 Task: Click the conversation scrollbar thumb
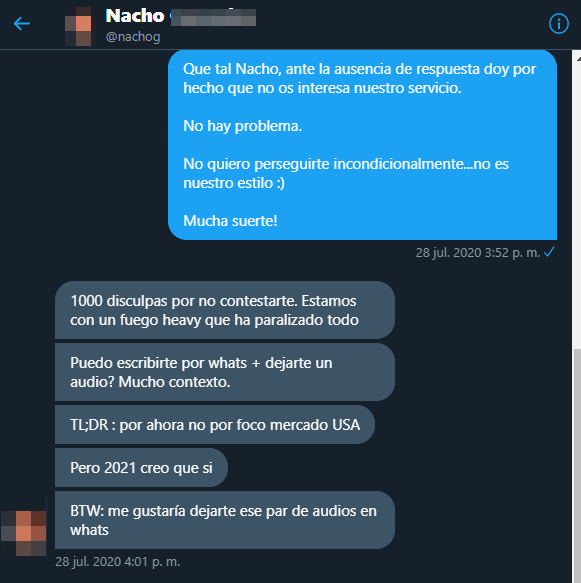577,465
